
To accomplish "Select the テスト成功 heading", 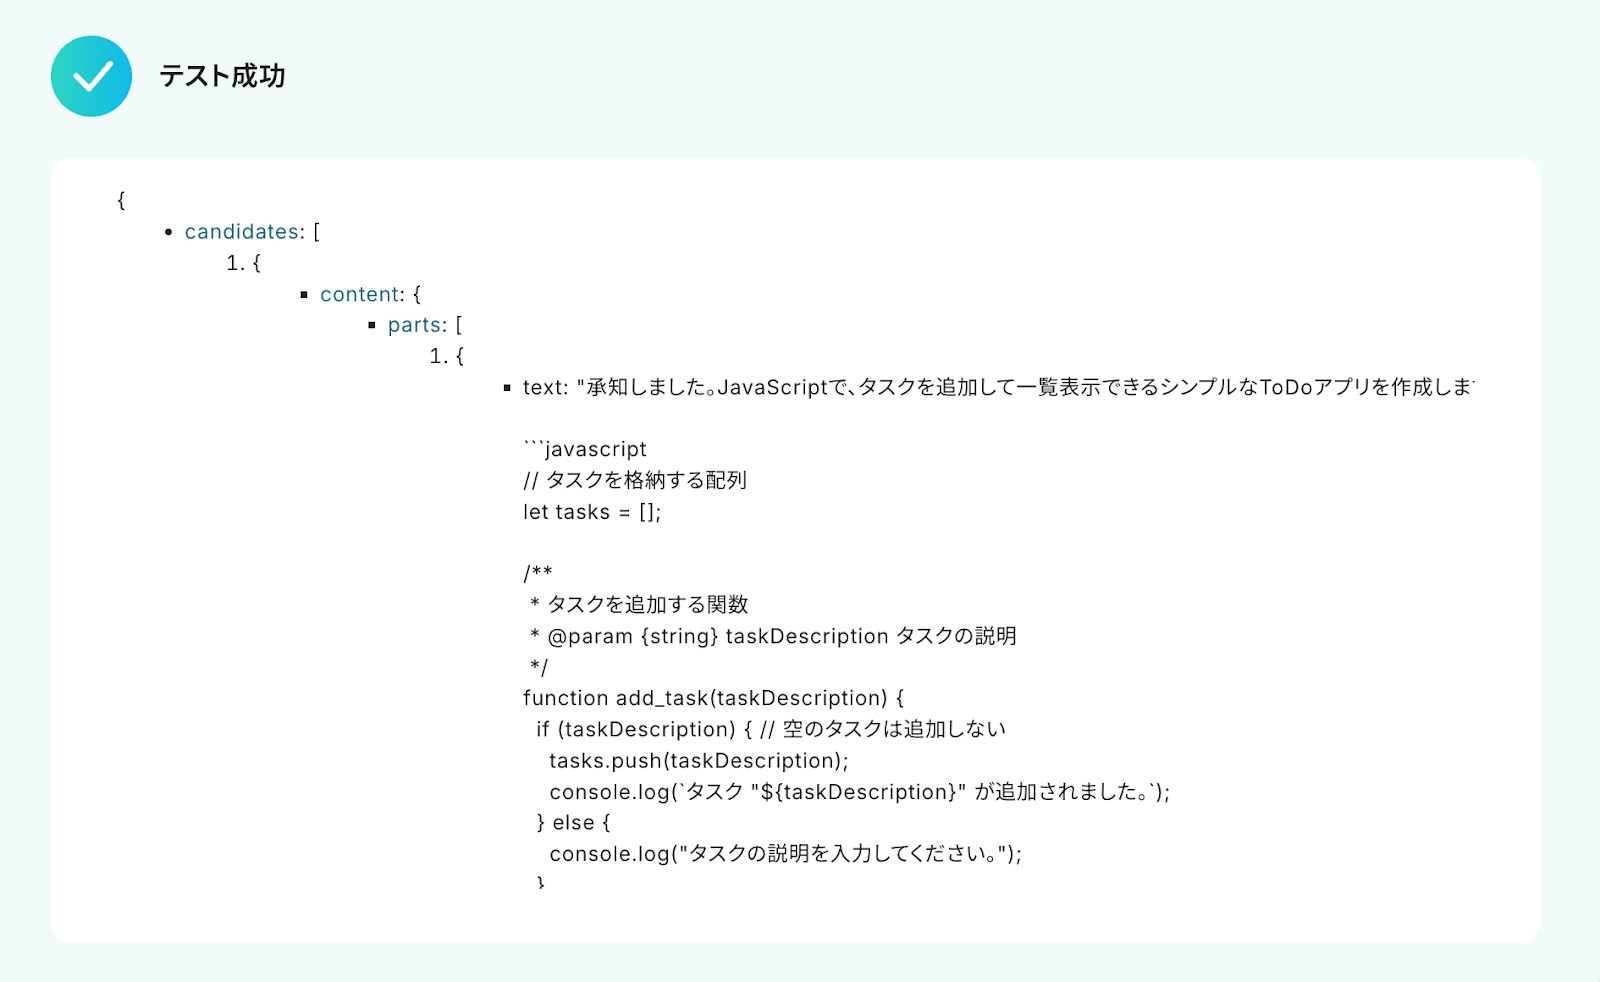I will click(222, 76).
